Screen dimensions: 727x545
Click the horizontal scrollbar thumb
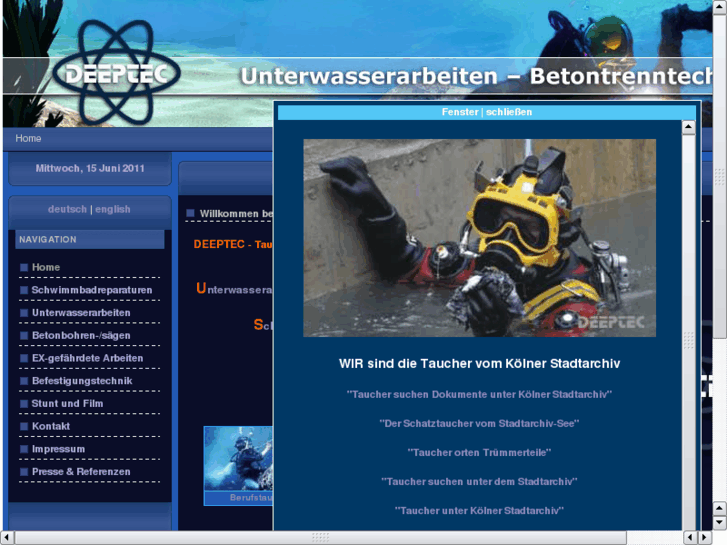point(320,538)
